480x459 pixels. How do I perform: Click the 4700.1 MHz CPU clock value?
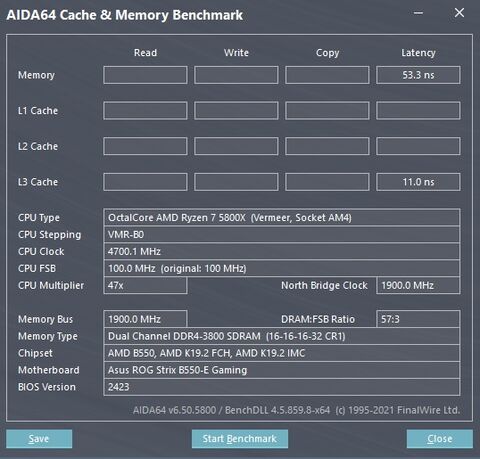coord(282,252)
